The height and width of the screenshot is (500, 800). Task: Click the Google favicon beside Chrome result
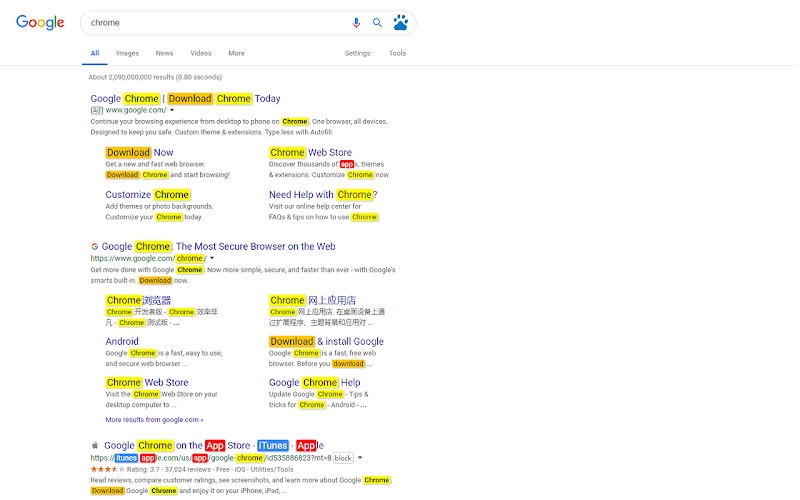pos(94,246)
